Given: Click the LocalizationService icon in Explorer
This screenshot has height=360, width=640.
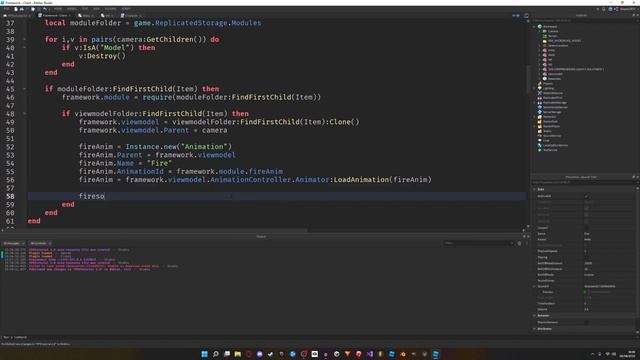Looking at the screenshot, I should click(x=540, y=145).
